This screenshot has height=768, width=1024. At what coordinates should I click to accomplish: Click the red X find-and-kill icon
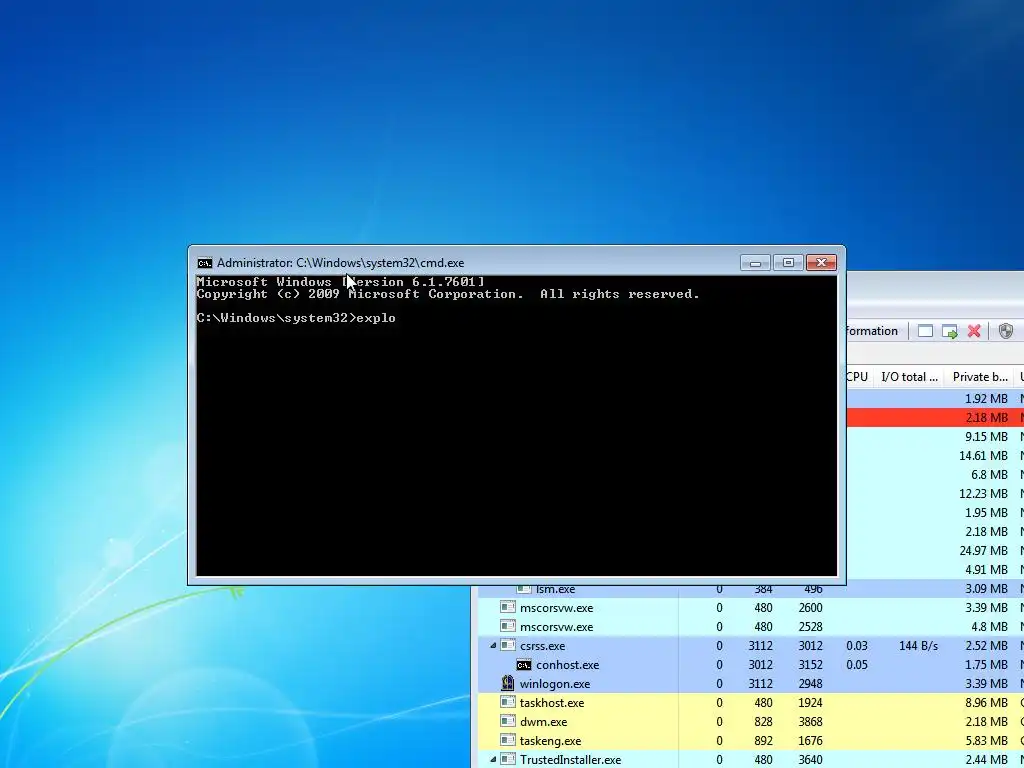point(974,331)
